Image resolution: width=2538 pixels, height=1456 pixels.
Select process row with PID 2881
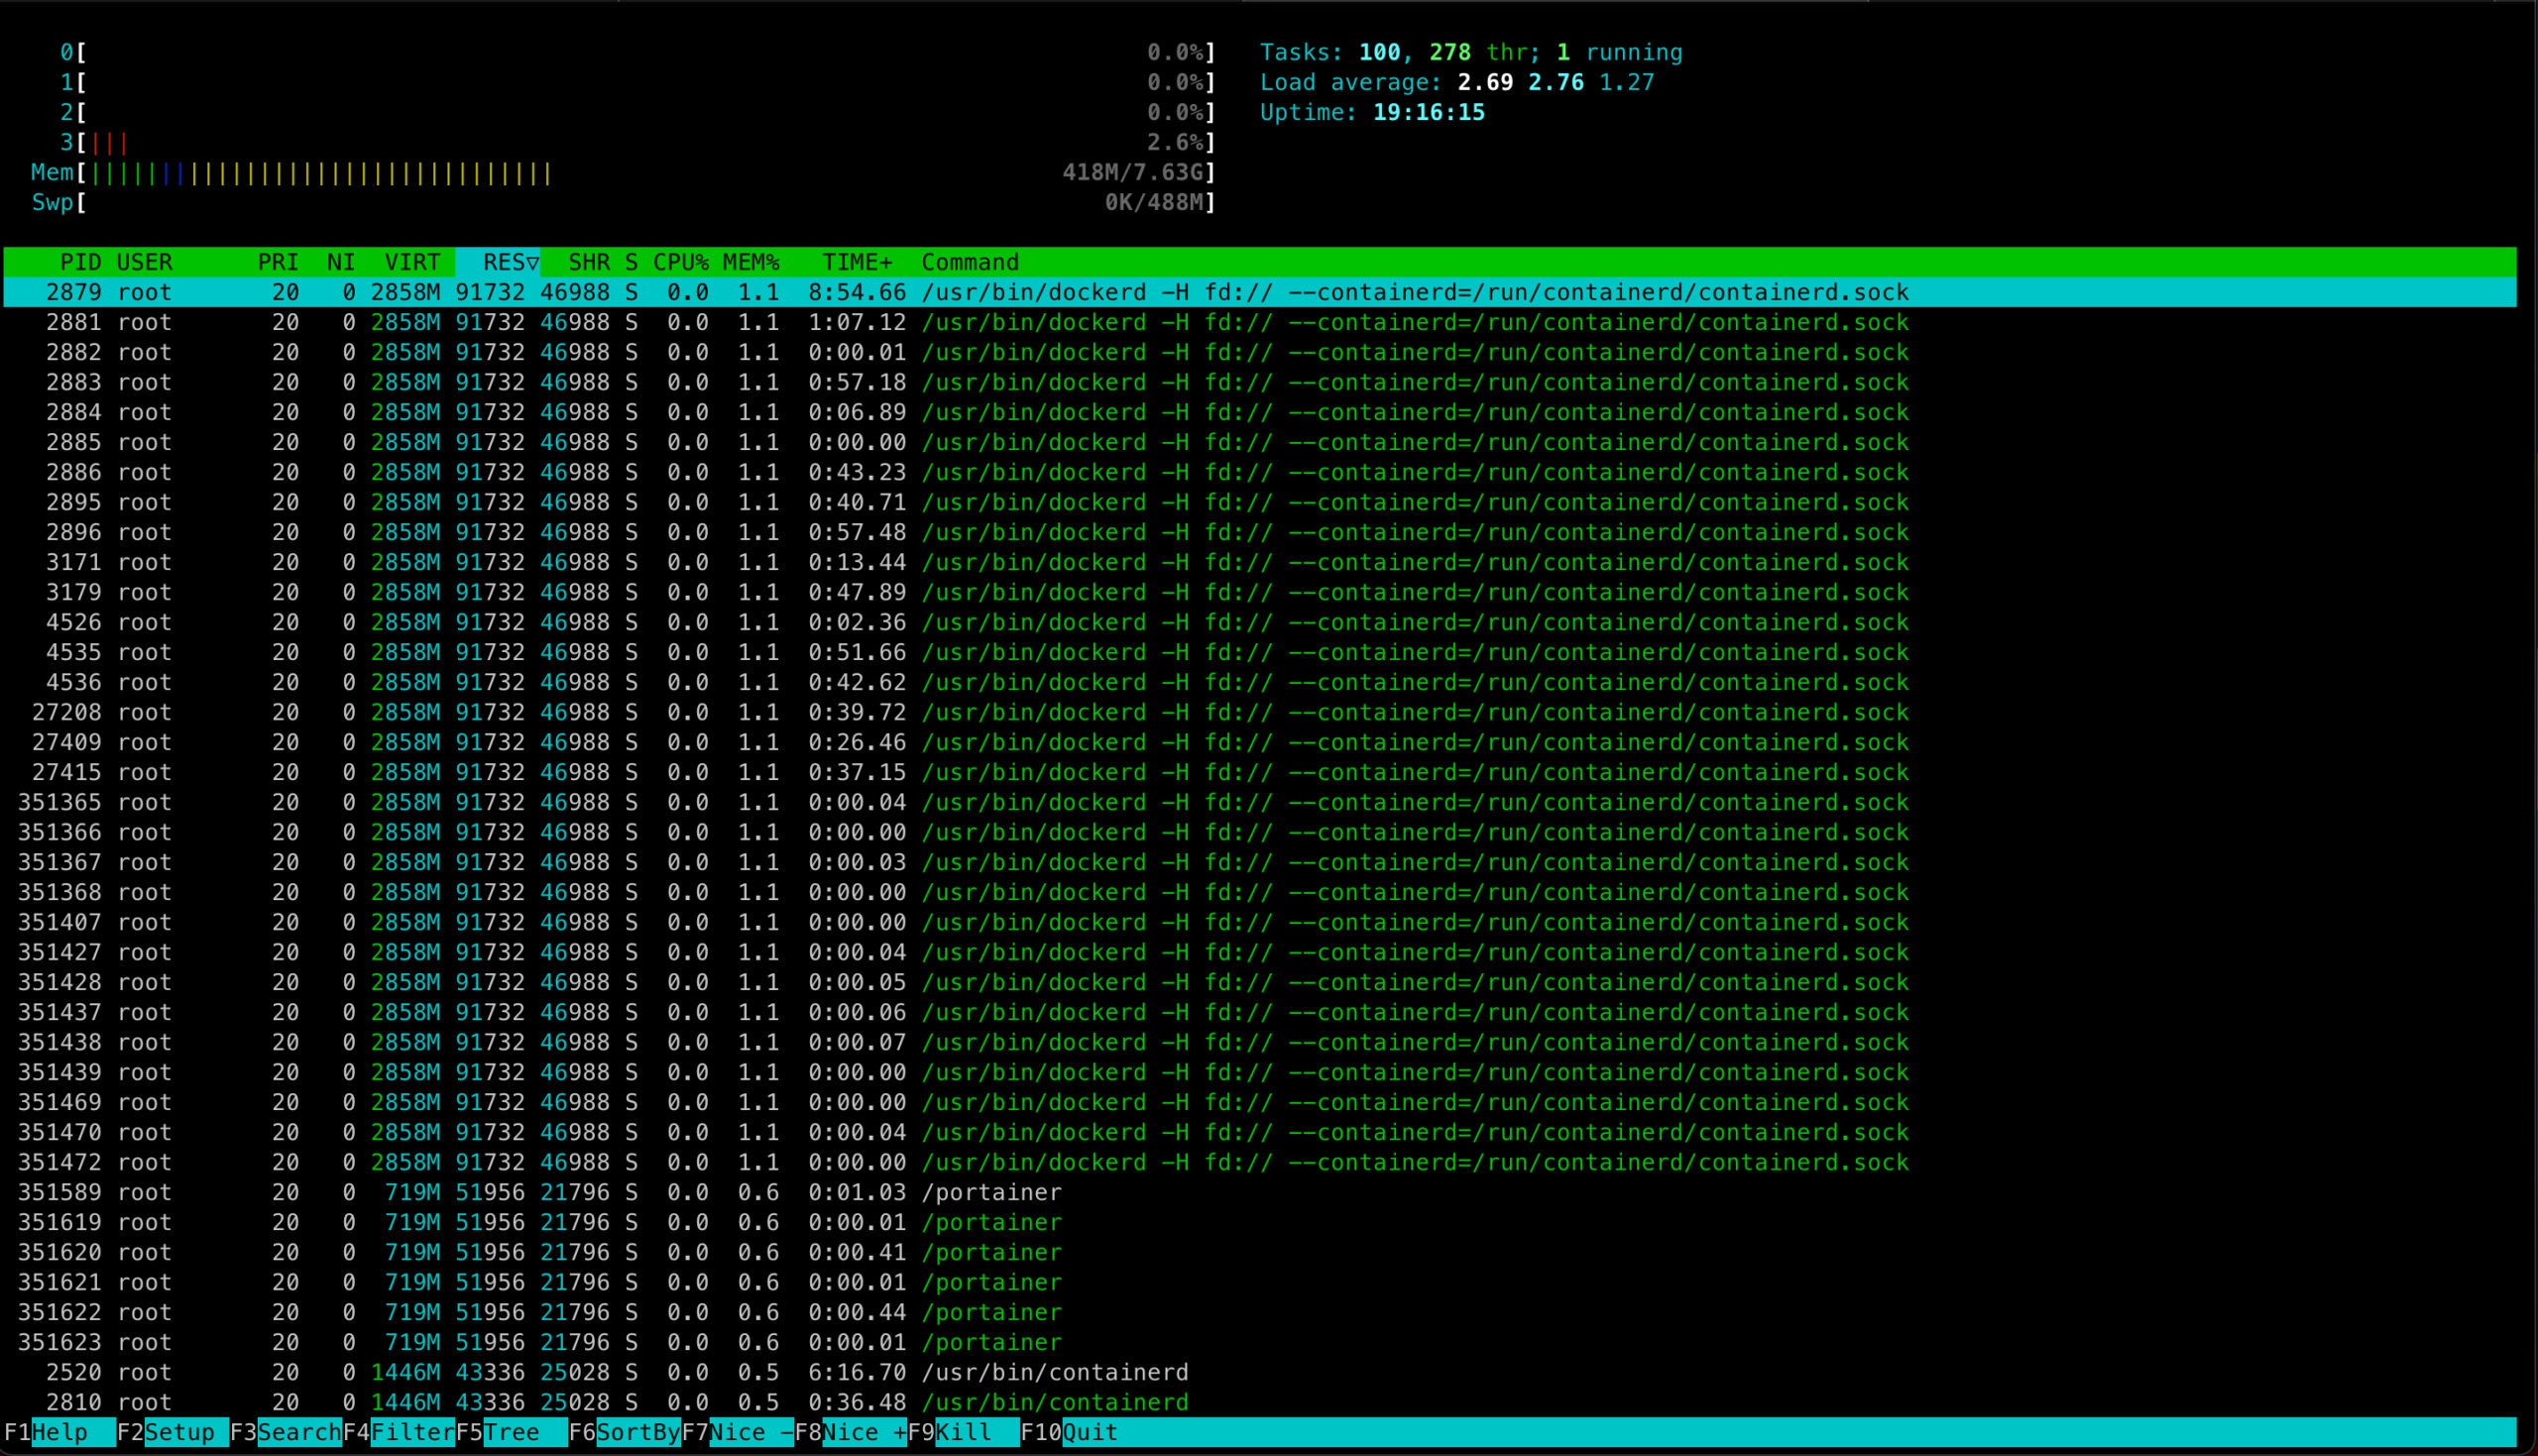coord(1260,322)
